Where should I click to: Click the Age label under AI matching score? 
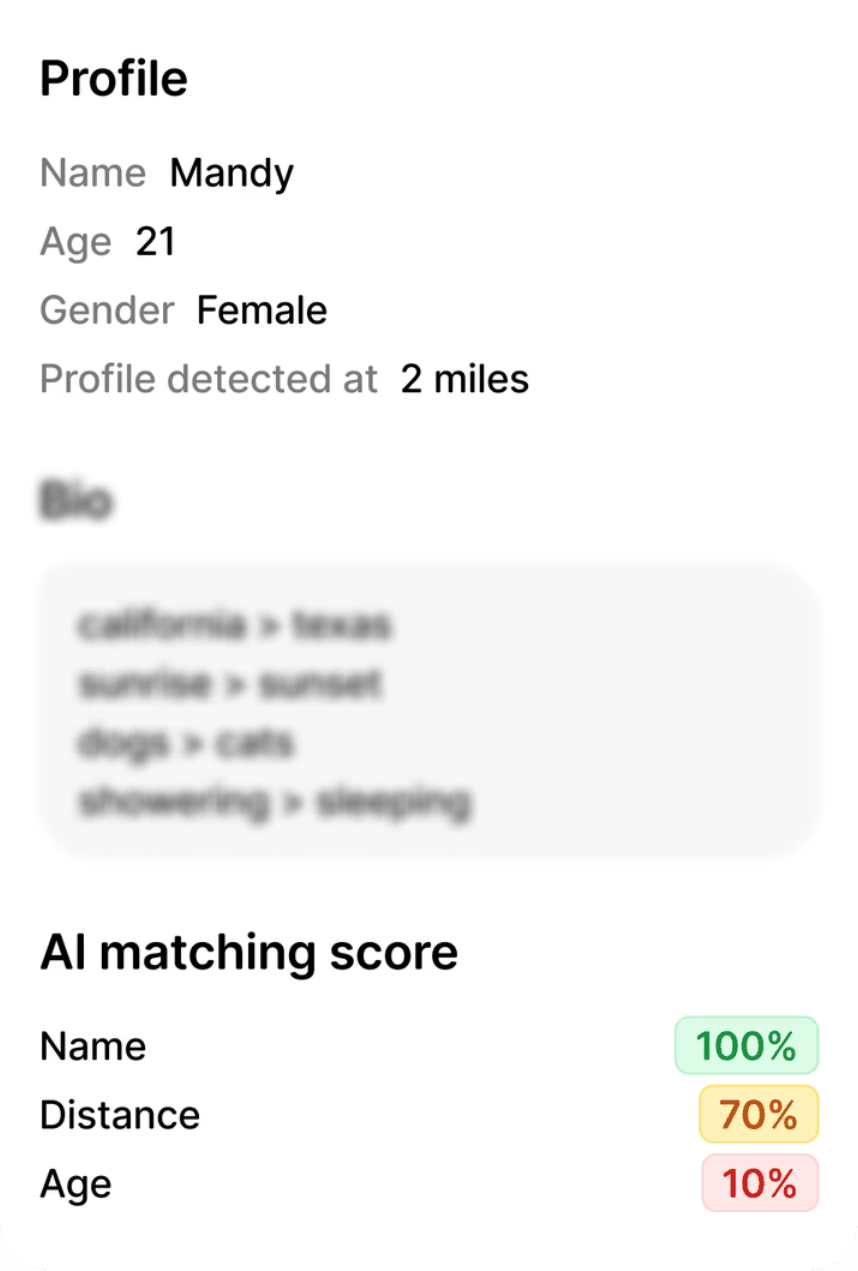click(76, 1184)
